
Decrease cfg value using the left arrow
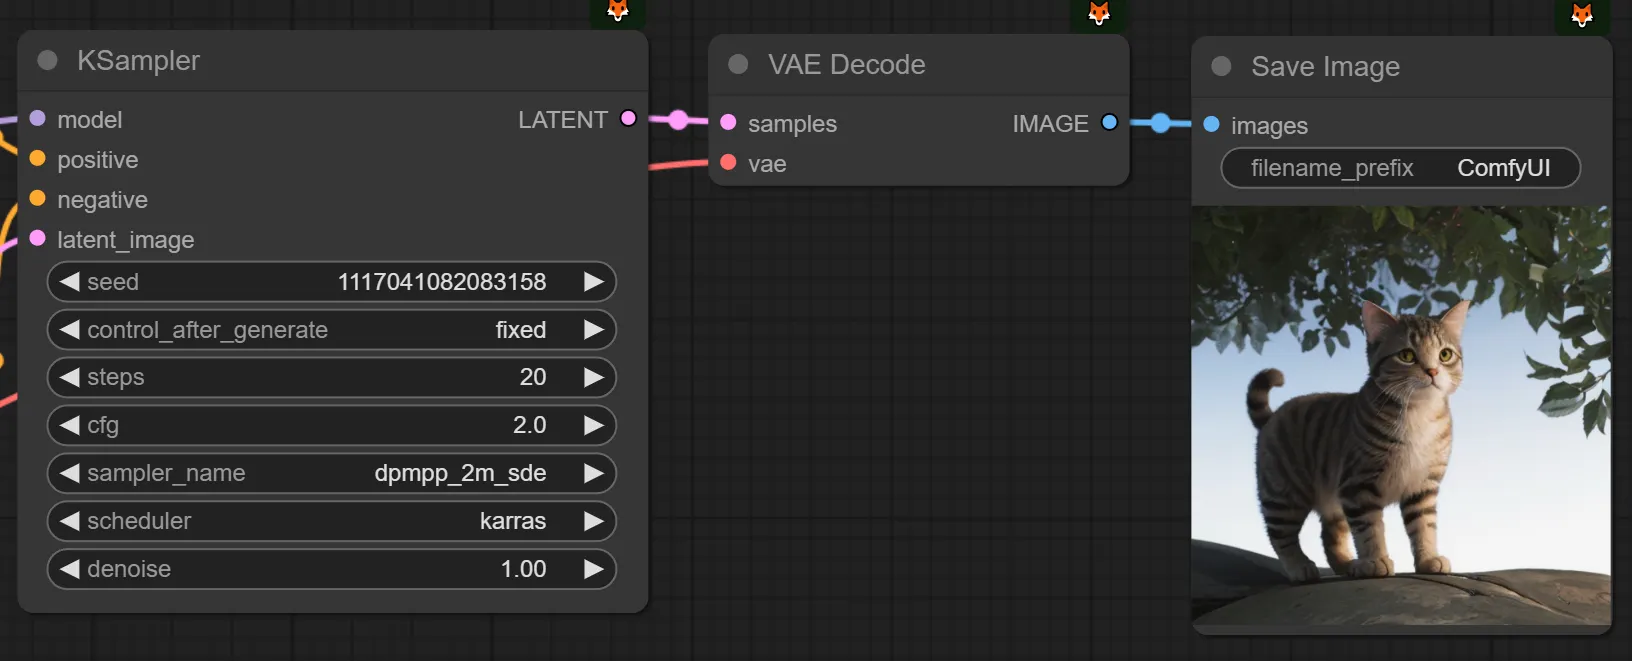tap(69, 425)
